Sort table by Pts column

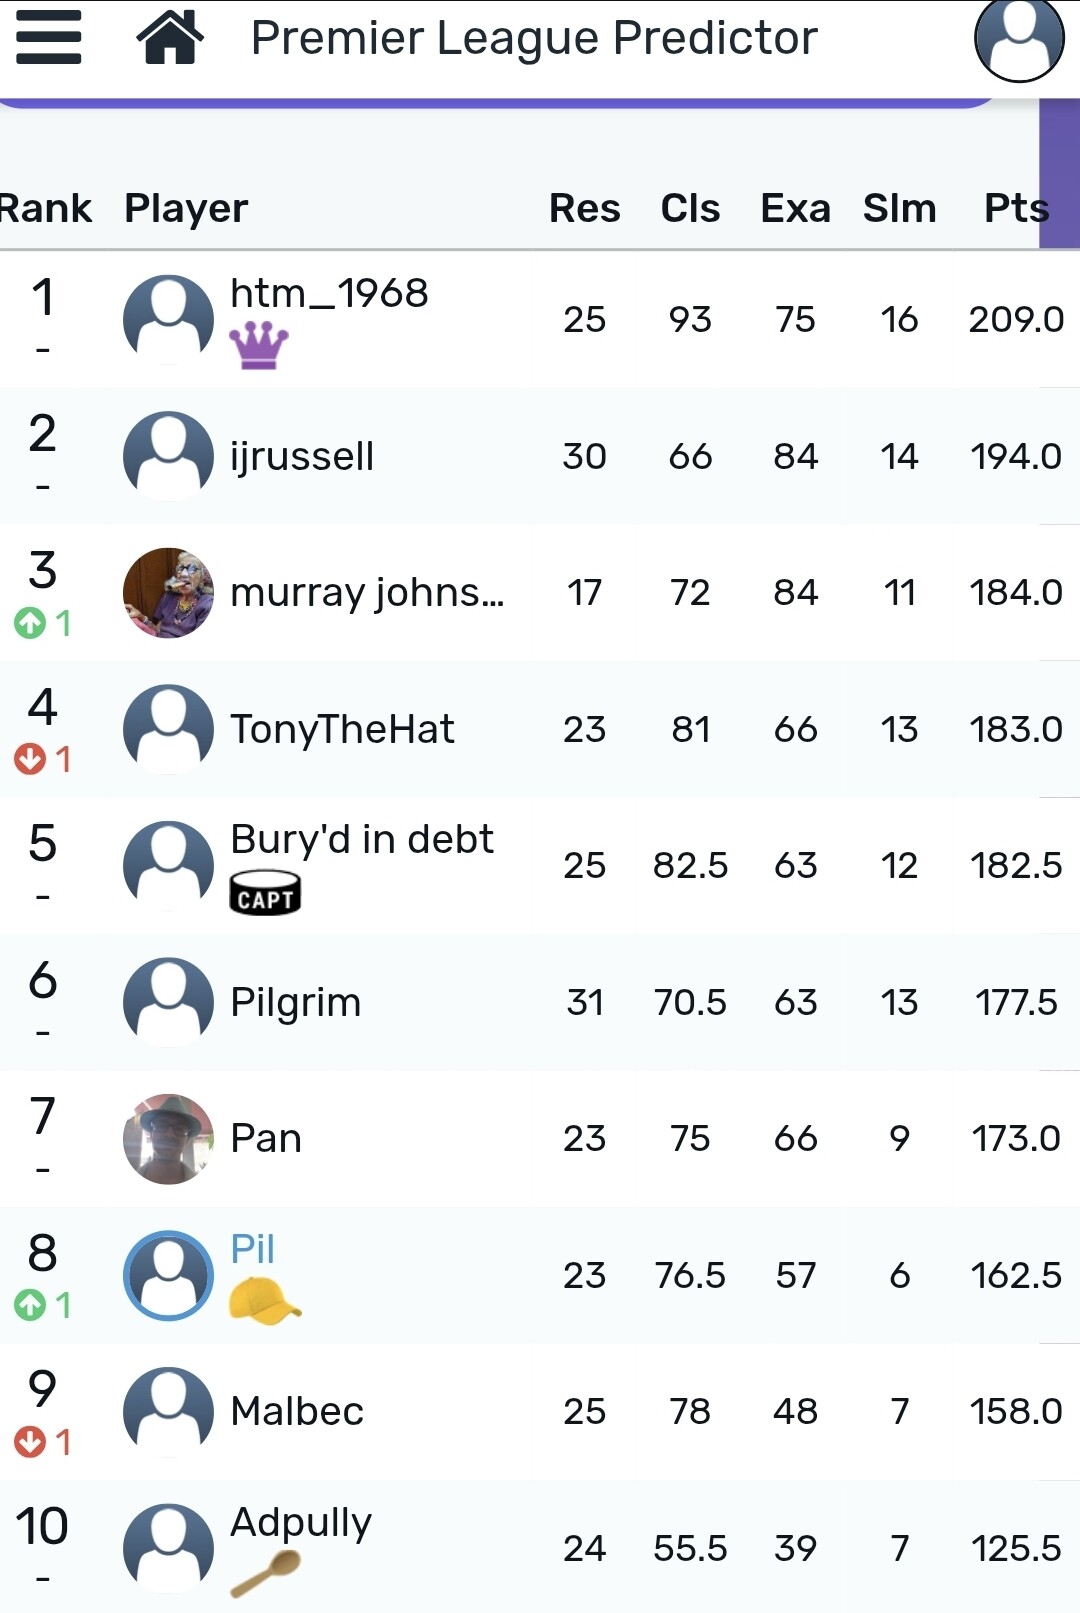click(1015, 208)
